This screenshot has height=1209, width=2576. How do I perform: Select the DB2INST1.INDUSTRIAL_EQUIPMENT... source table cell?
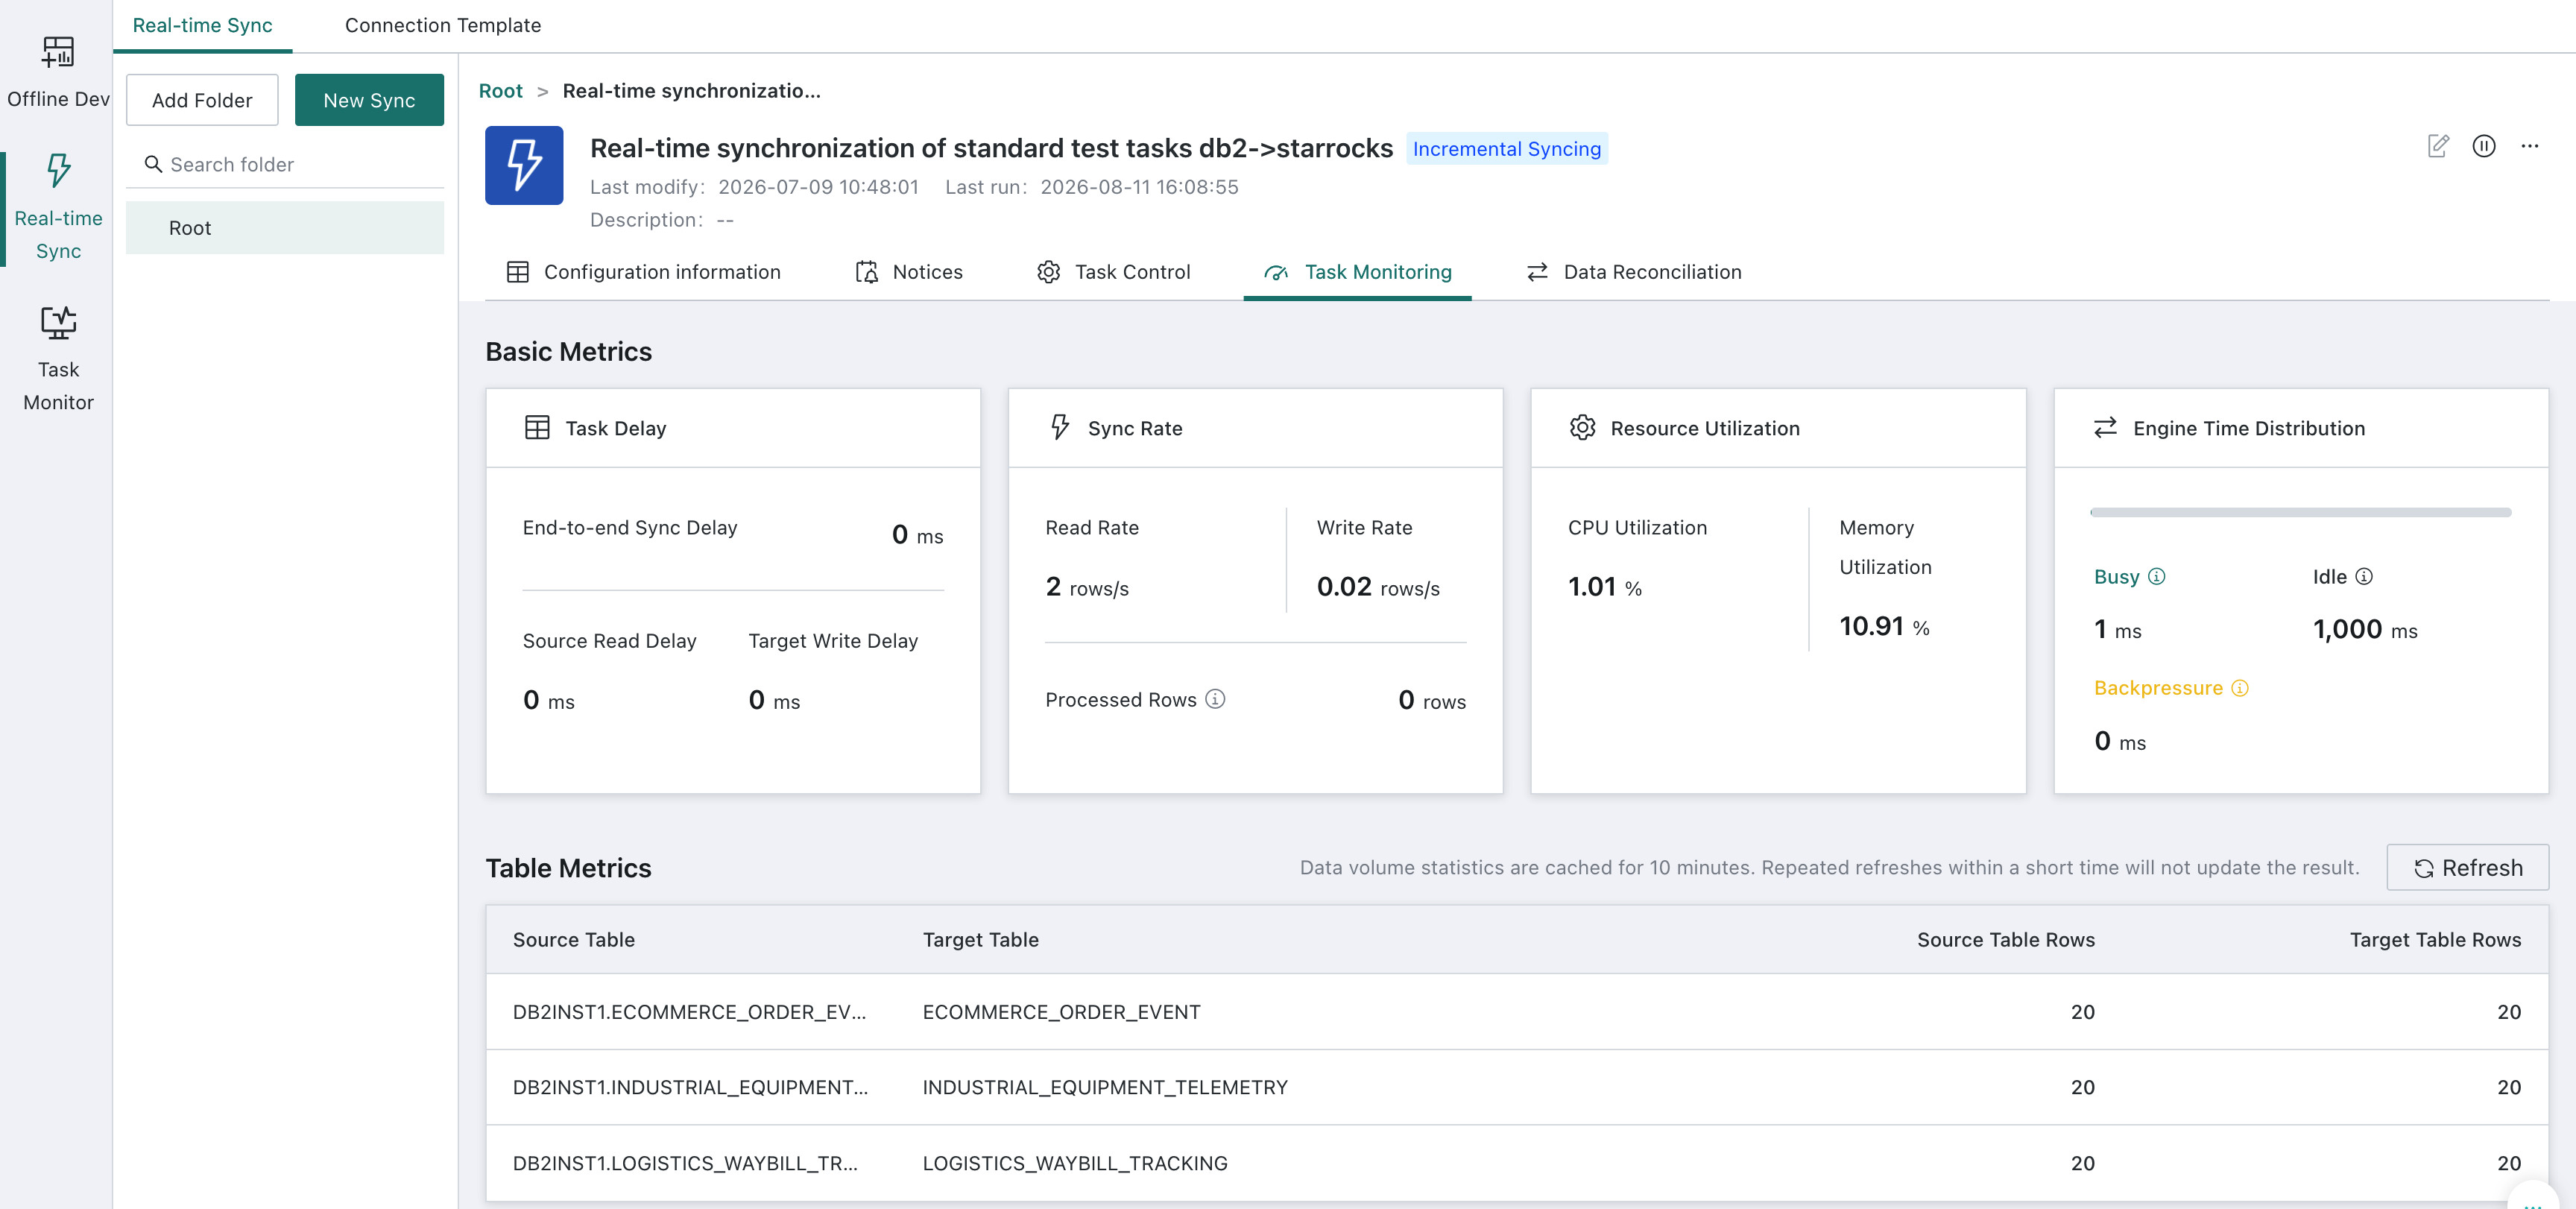click(x=691, y=1087)
